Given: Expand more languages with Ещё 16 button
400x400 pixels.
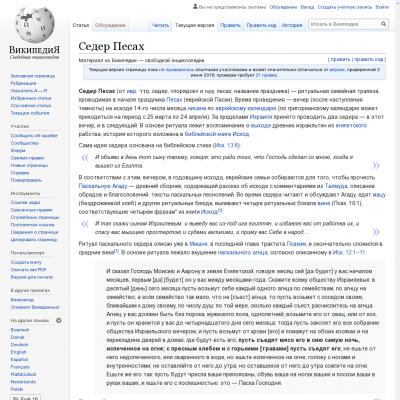Looking at the screenshot, I should 26,398.
